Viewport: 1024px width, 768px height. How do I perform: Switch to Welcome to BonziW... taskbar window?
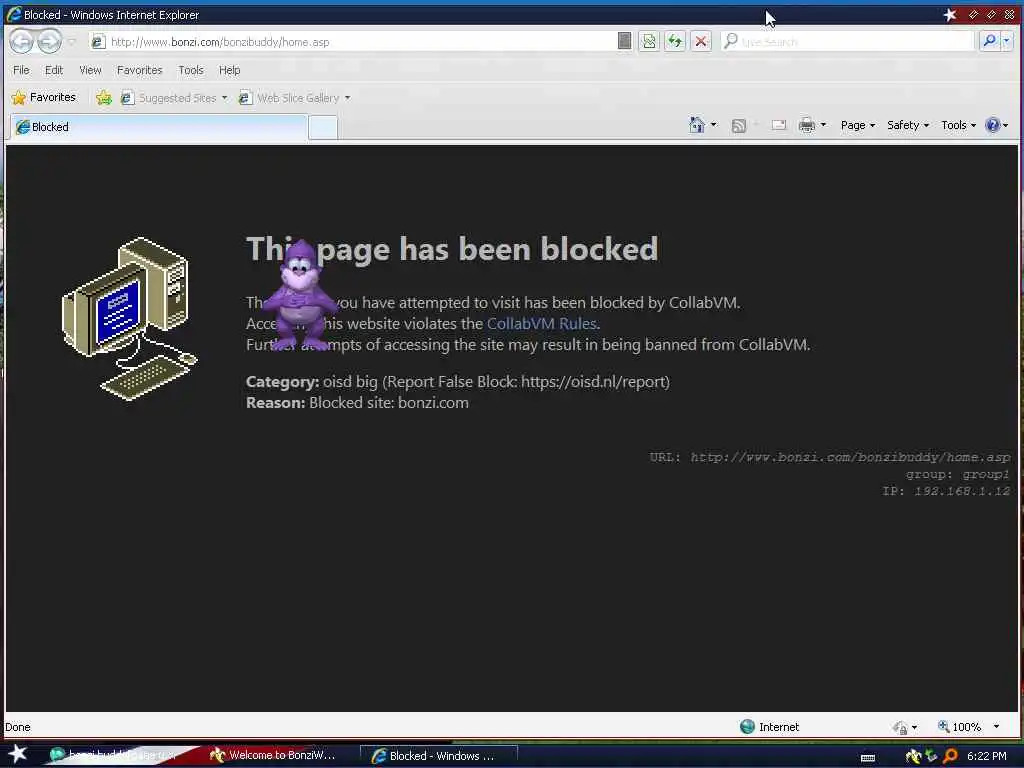[273, 755]
